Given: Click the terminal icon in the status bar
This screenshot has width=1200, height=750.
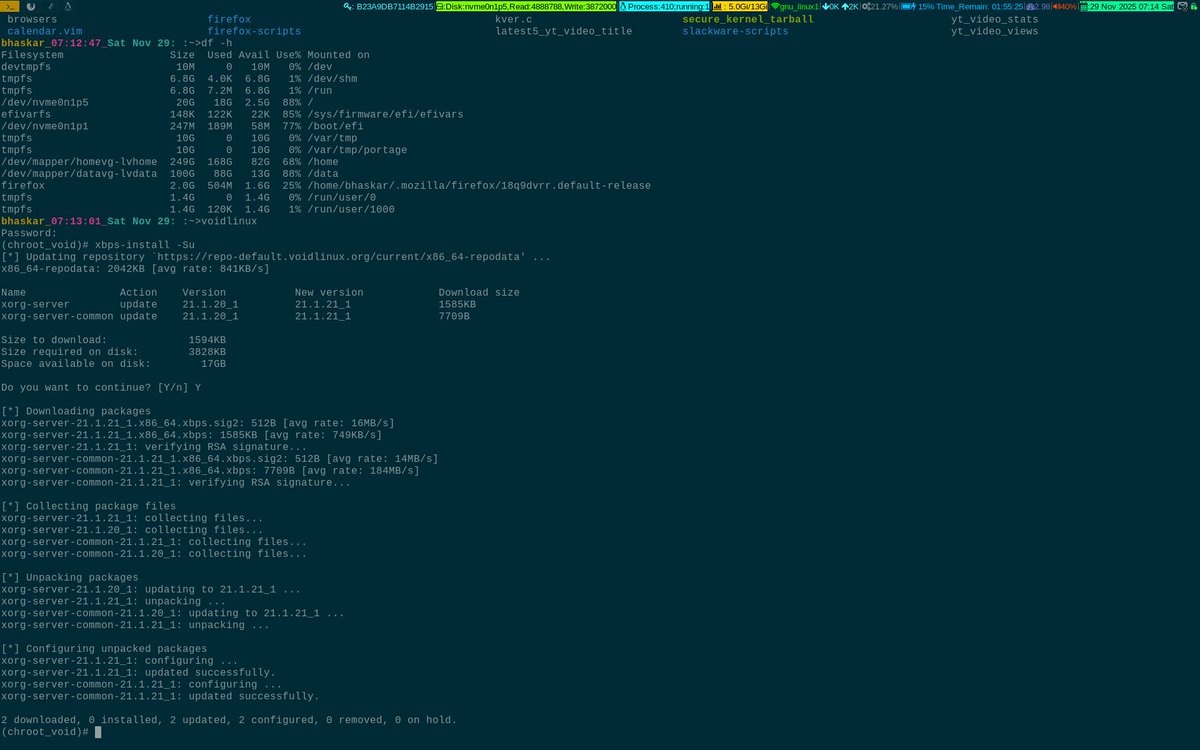Looking at the screenshot, I should [8, 5].
